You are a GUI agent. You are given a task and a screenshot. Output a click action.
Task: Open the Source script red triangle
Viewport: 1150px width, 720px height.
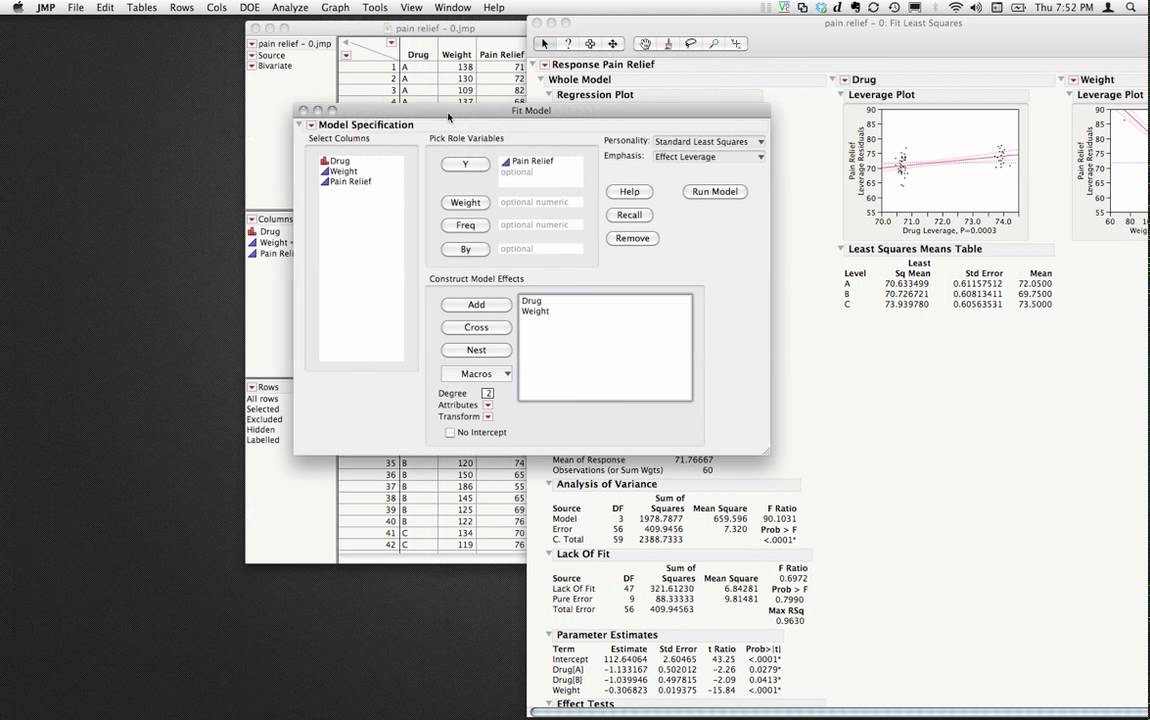click(x=252, y=56)
